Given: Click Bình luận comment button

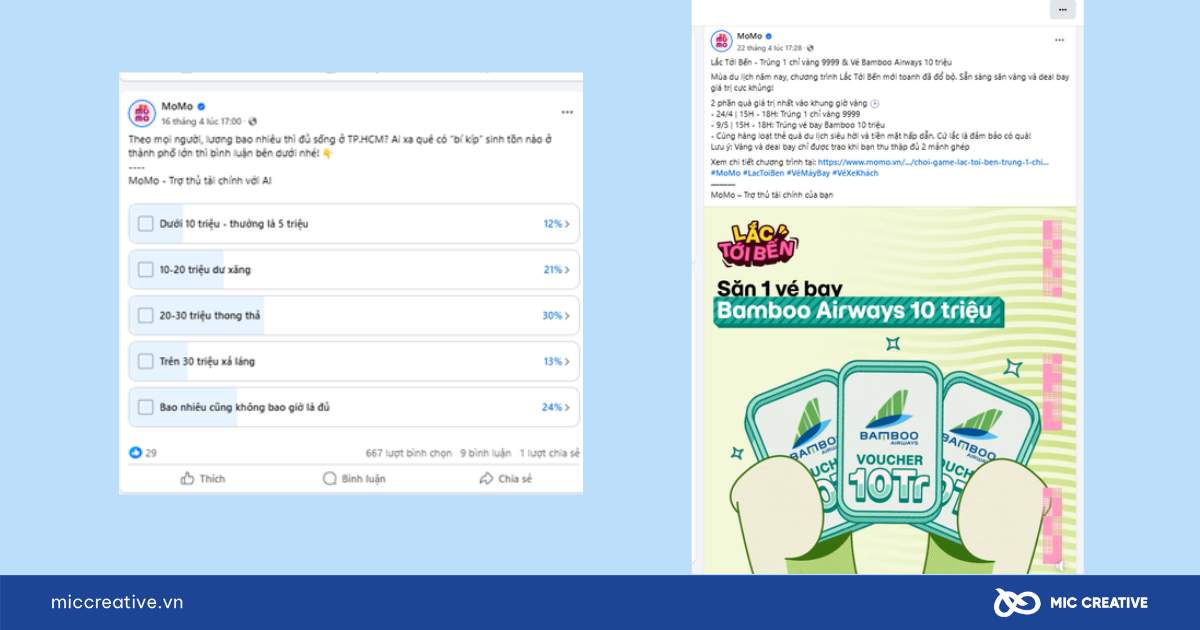Looking at the screenshot, I should (x=354, y=479).
